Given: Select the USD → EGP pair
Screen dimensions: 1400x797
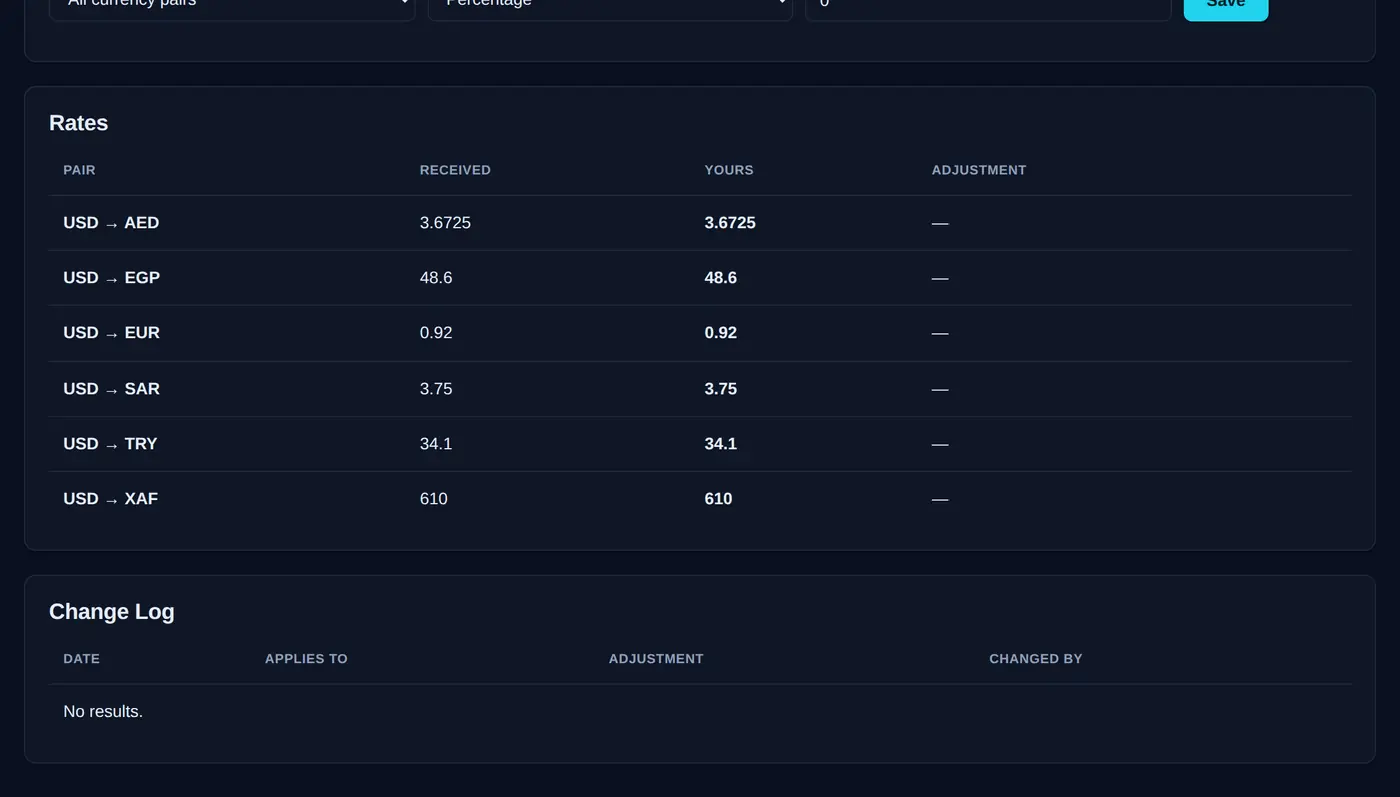Looking at the screenshot, I should tap(111, 278).
